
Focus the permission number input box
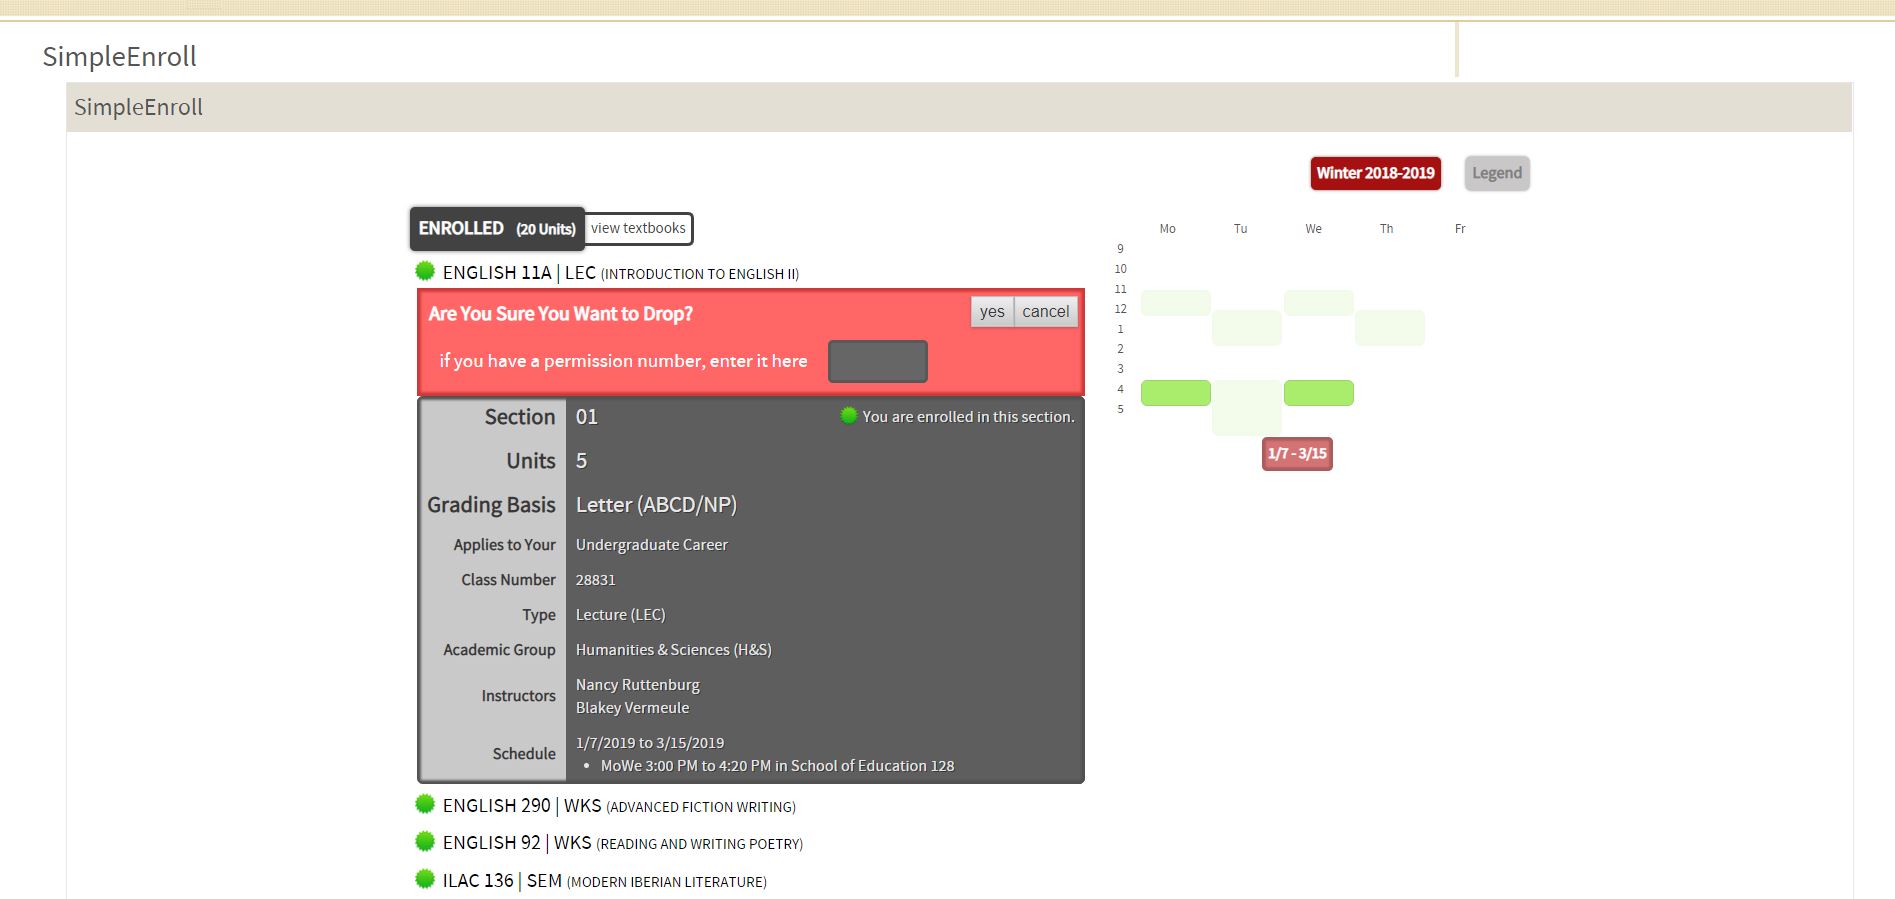(x=877, y=361)
